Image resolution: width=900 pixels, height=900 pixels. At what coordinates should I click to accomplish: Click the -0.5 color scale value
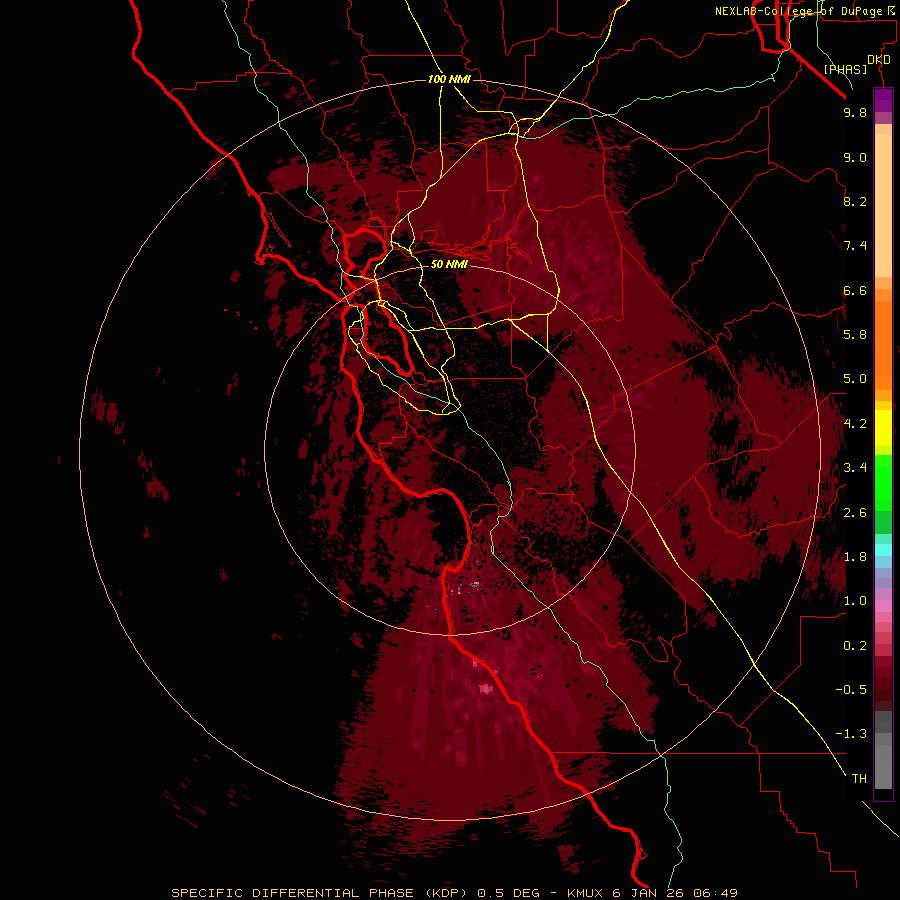(x=851, y=690)
